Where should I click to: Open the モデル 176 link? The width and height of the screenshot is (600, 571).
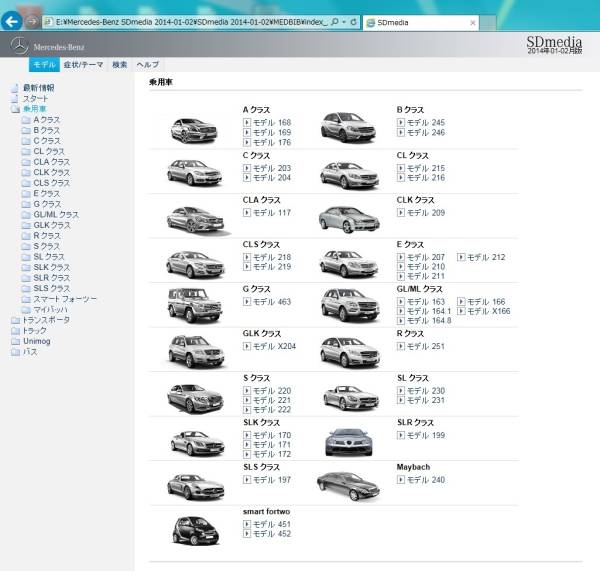coord(272,142)
